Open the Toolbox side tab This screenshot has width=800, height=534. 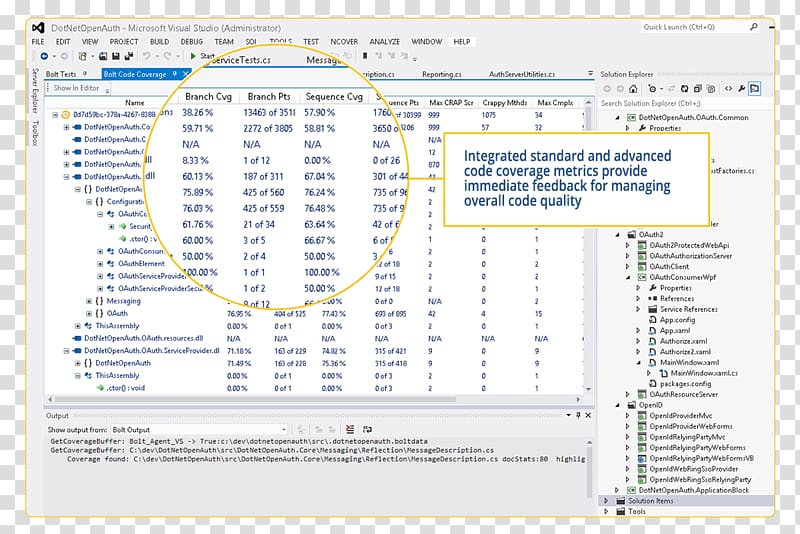35,133
